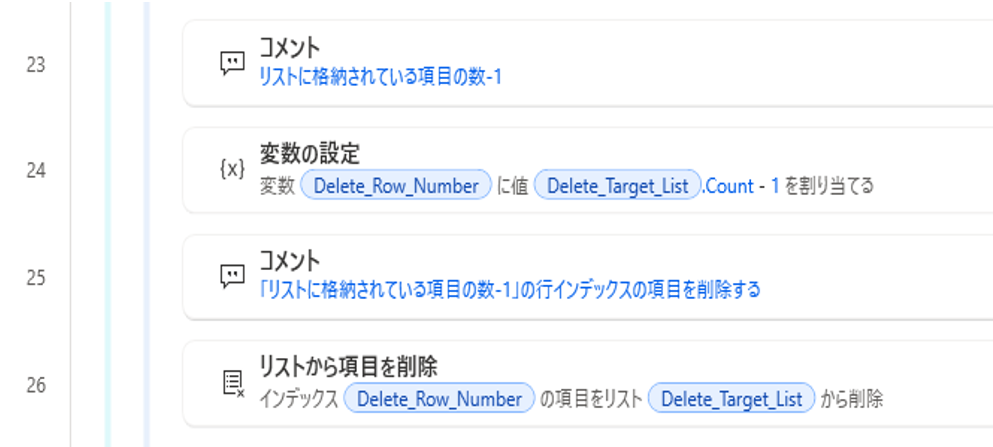Select the リストから項目を削除 action title

point(348,366)
